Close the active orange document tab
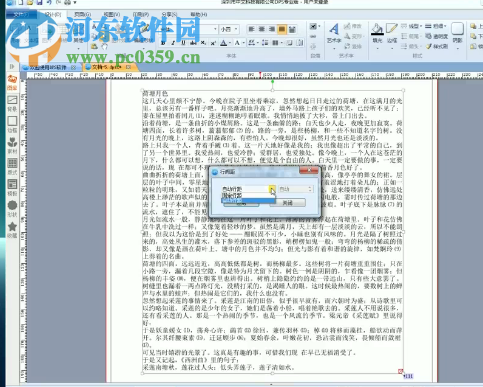Screen dimensions: 483x387 point(128,67)
